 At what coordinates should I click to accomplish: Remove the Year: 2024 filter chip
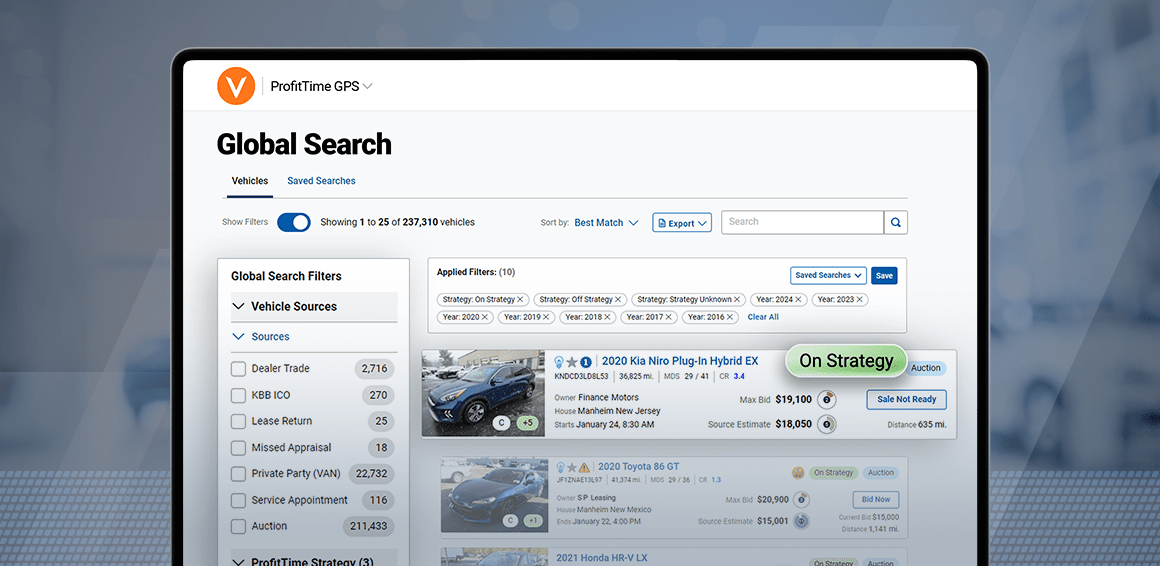click(799, 300)
